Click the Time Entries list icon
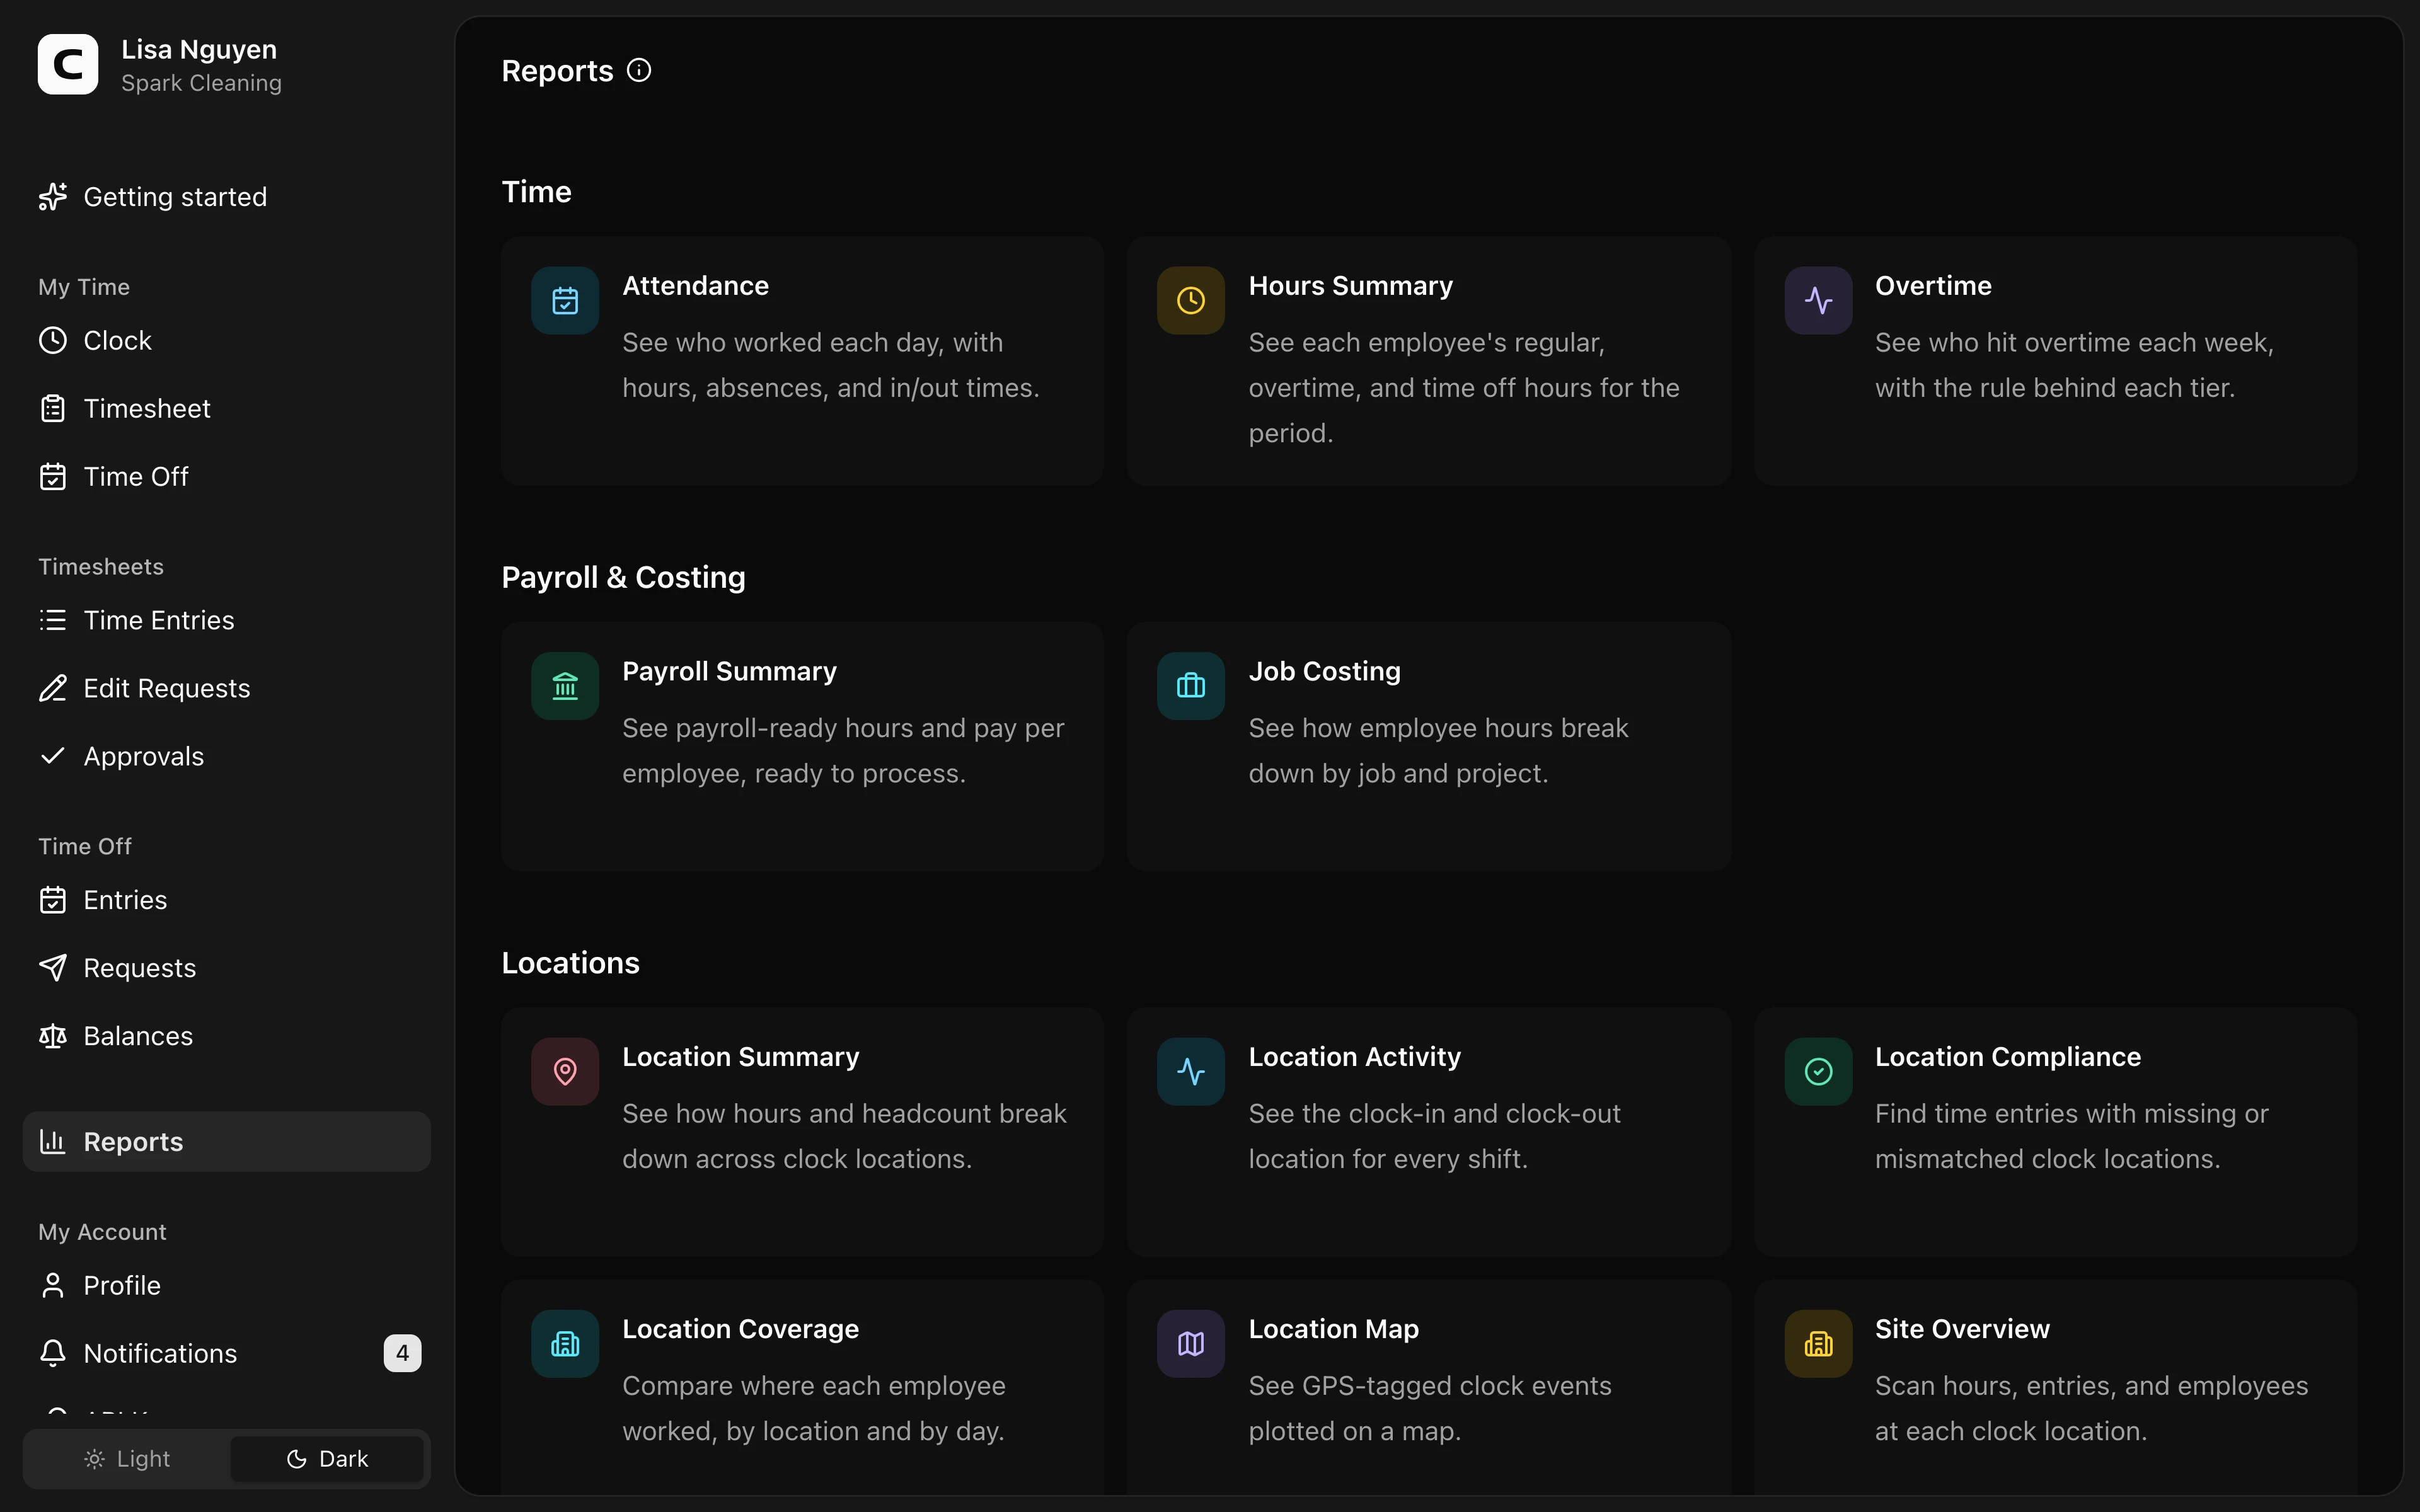The width and height of the screenshot is (2420, 1512). click(x=53, y=620)
